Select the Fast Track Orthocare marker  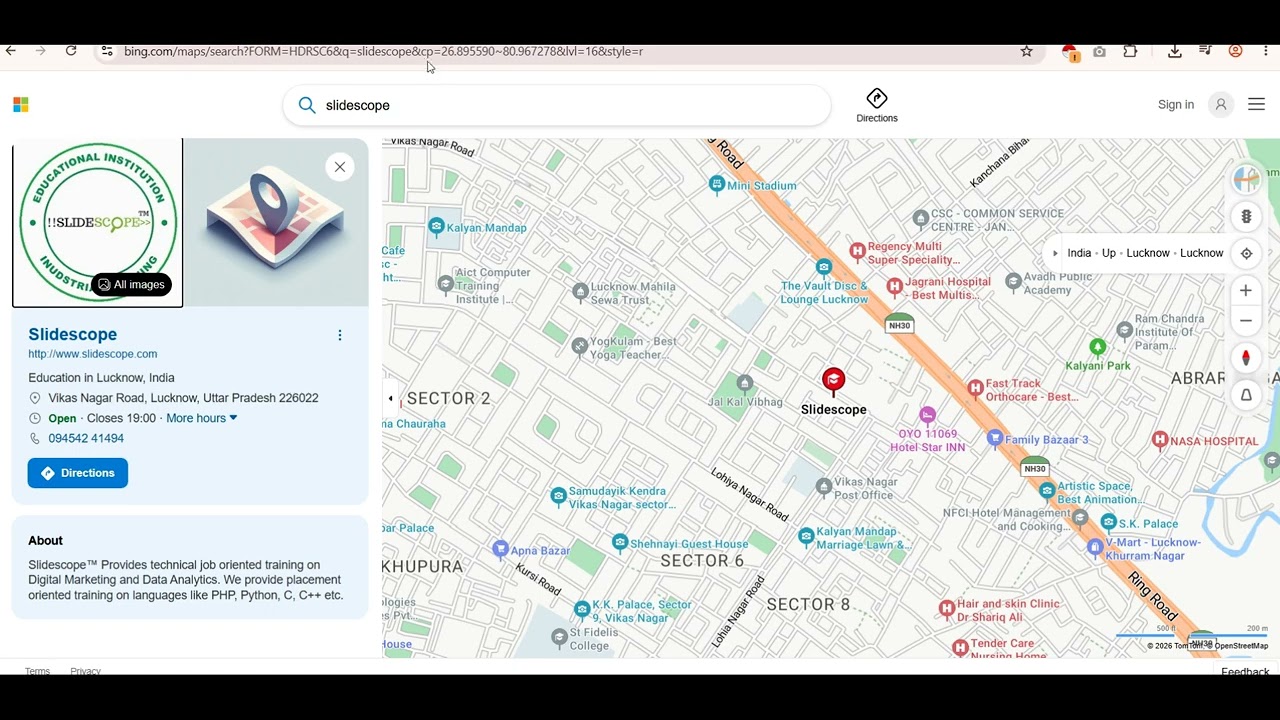pyautogui.click(x=975, y=387)
